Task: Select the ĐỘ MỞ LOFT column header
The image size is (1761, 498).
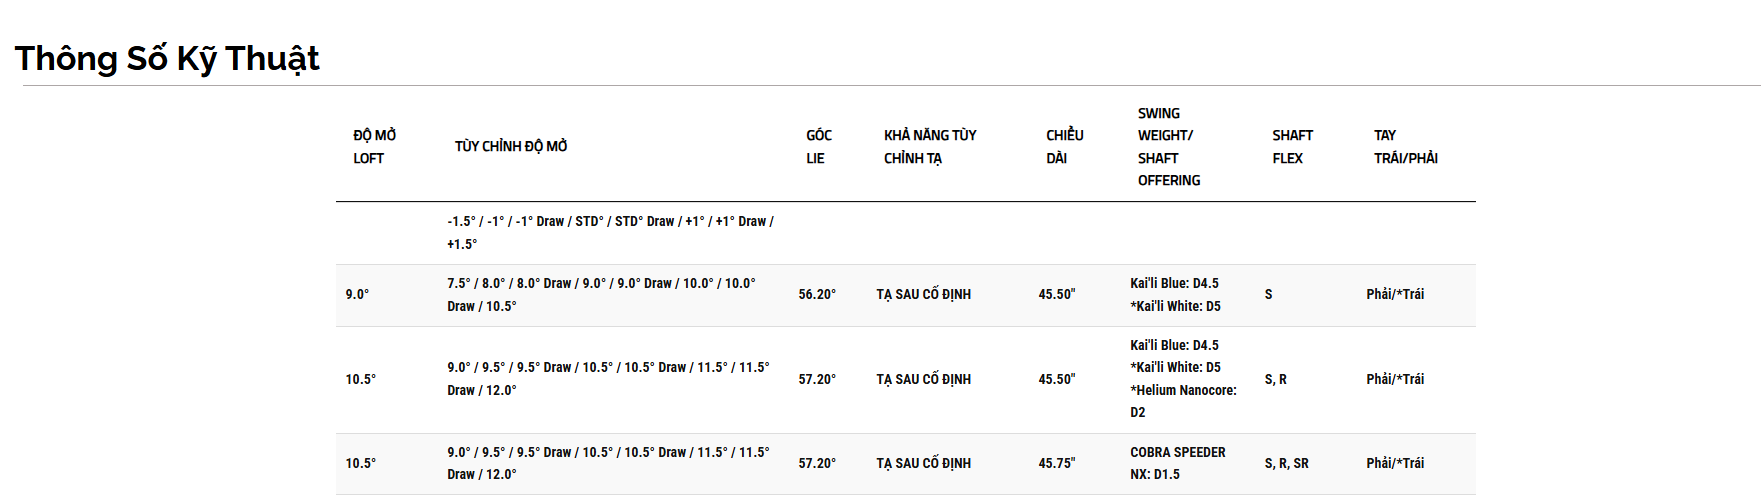Action: (x=375, y=146)
